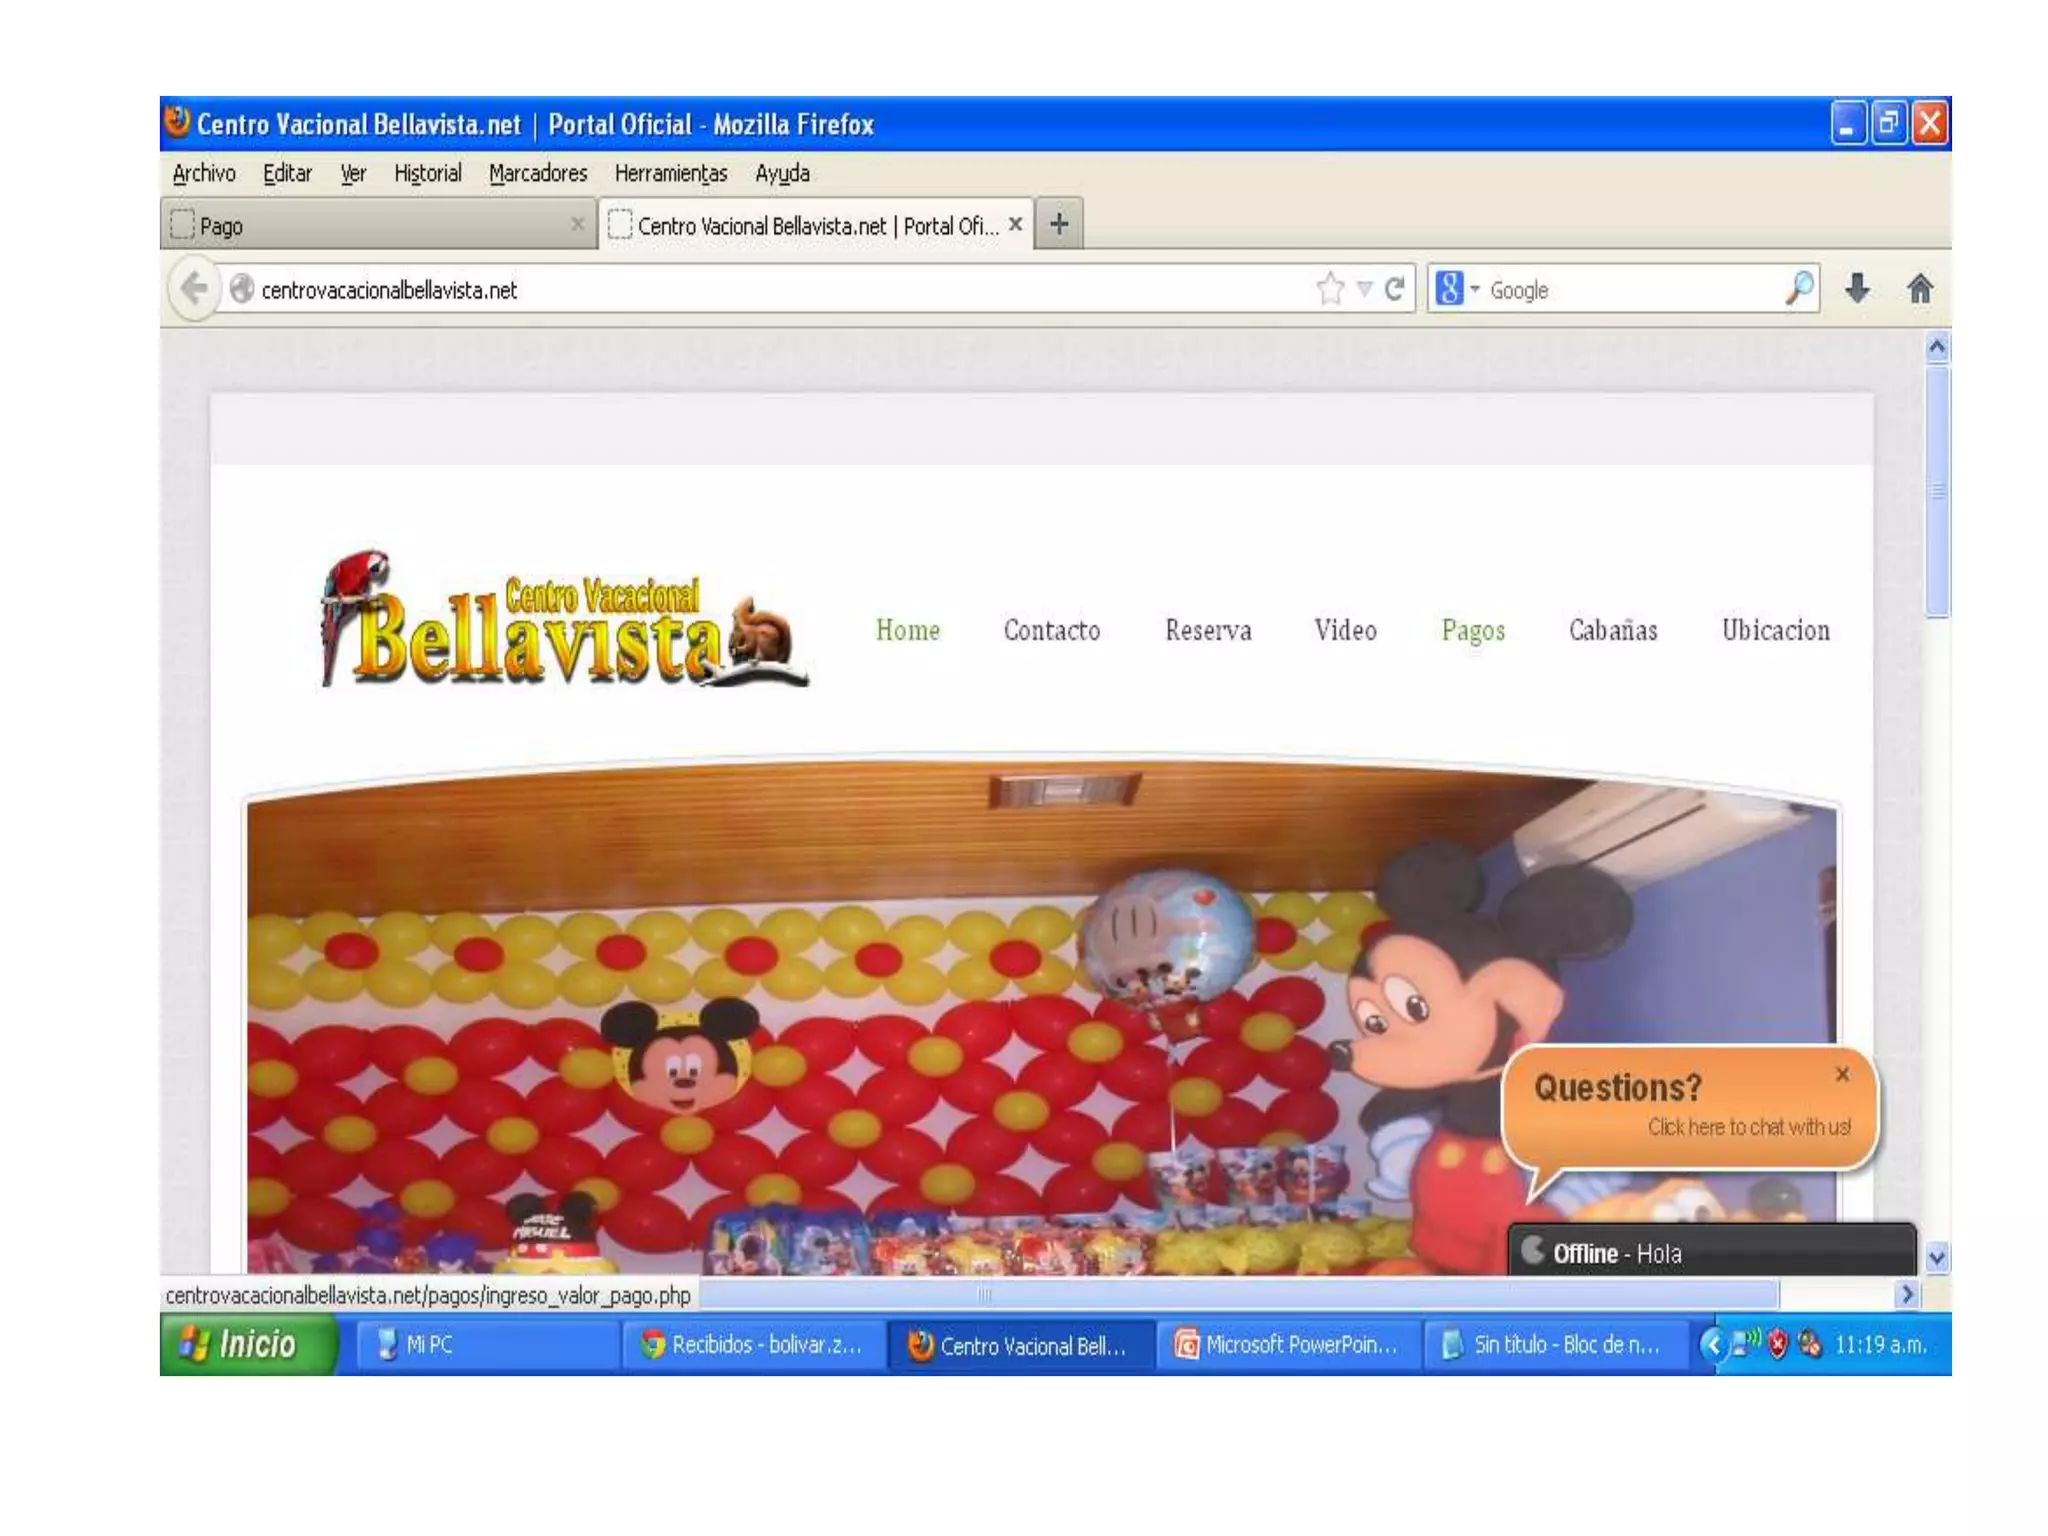Viewport: 2048px width, 1536px height.
Task: Open the Pagos page link
Action: coord(1472,630)
